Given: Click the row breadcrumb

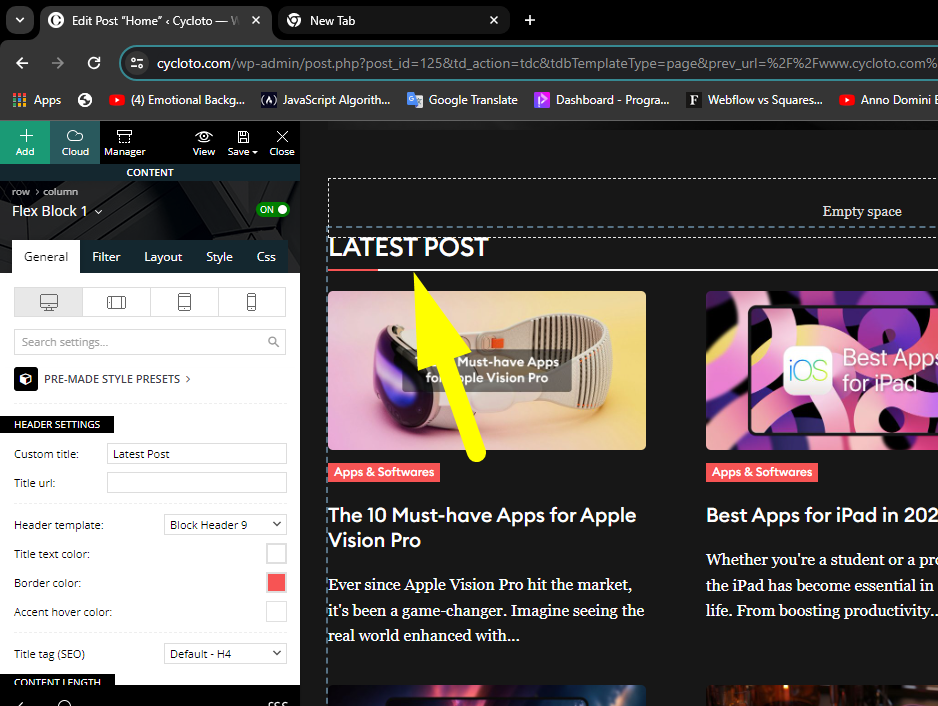Looking at the screenshot, I should point(20,191).
